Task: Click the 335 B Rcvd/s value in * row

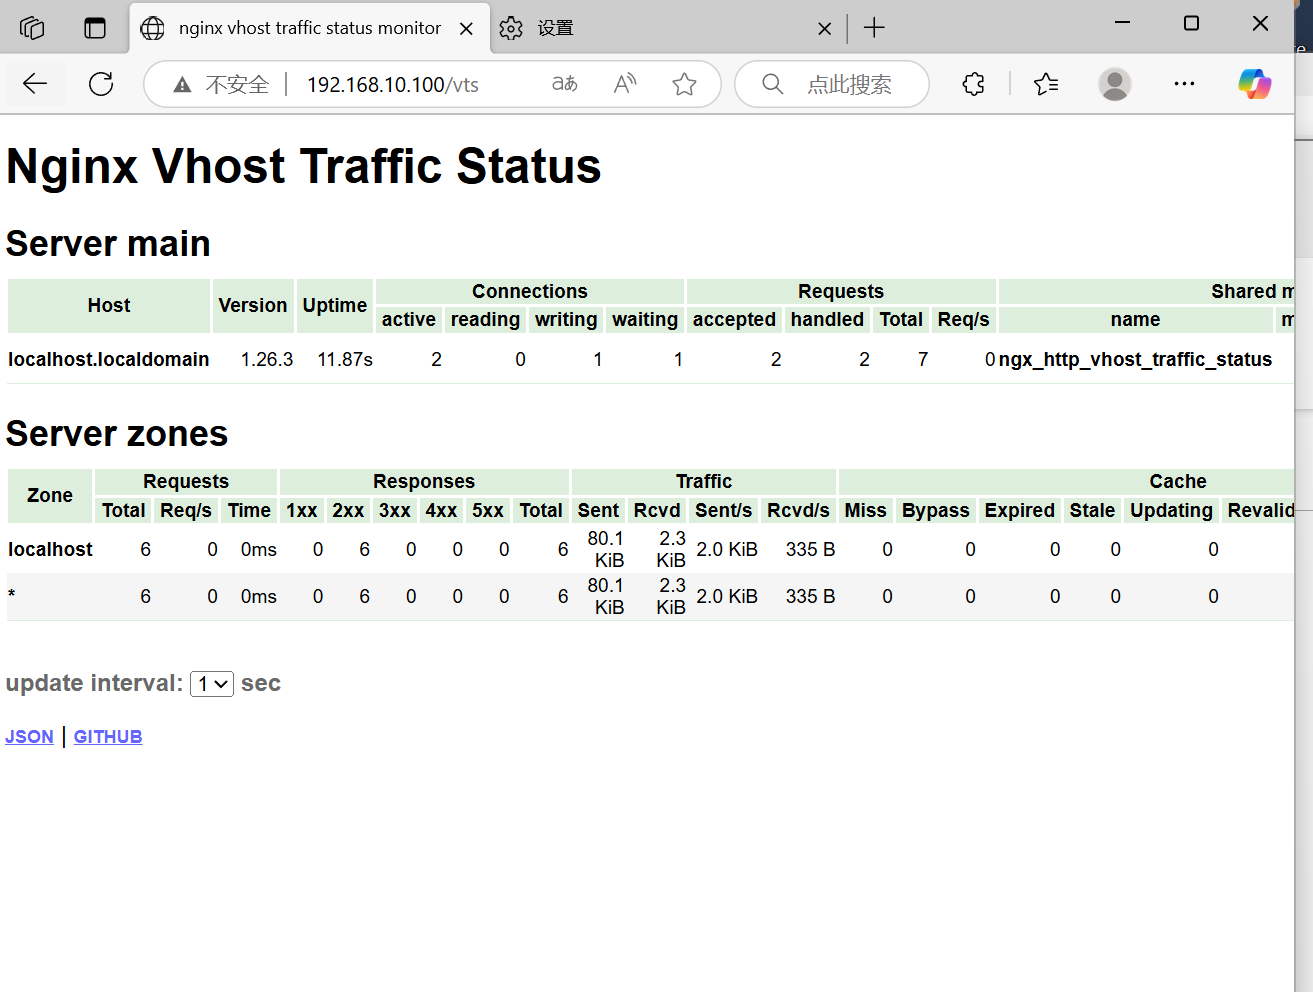Action: point(810,596)
